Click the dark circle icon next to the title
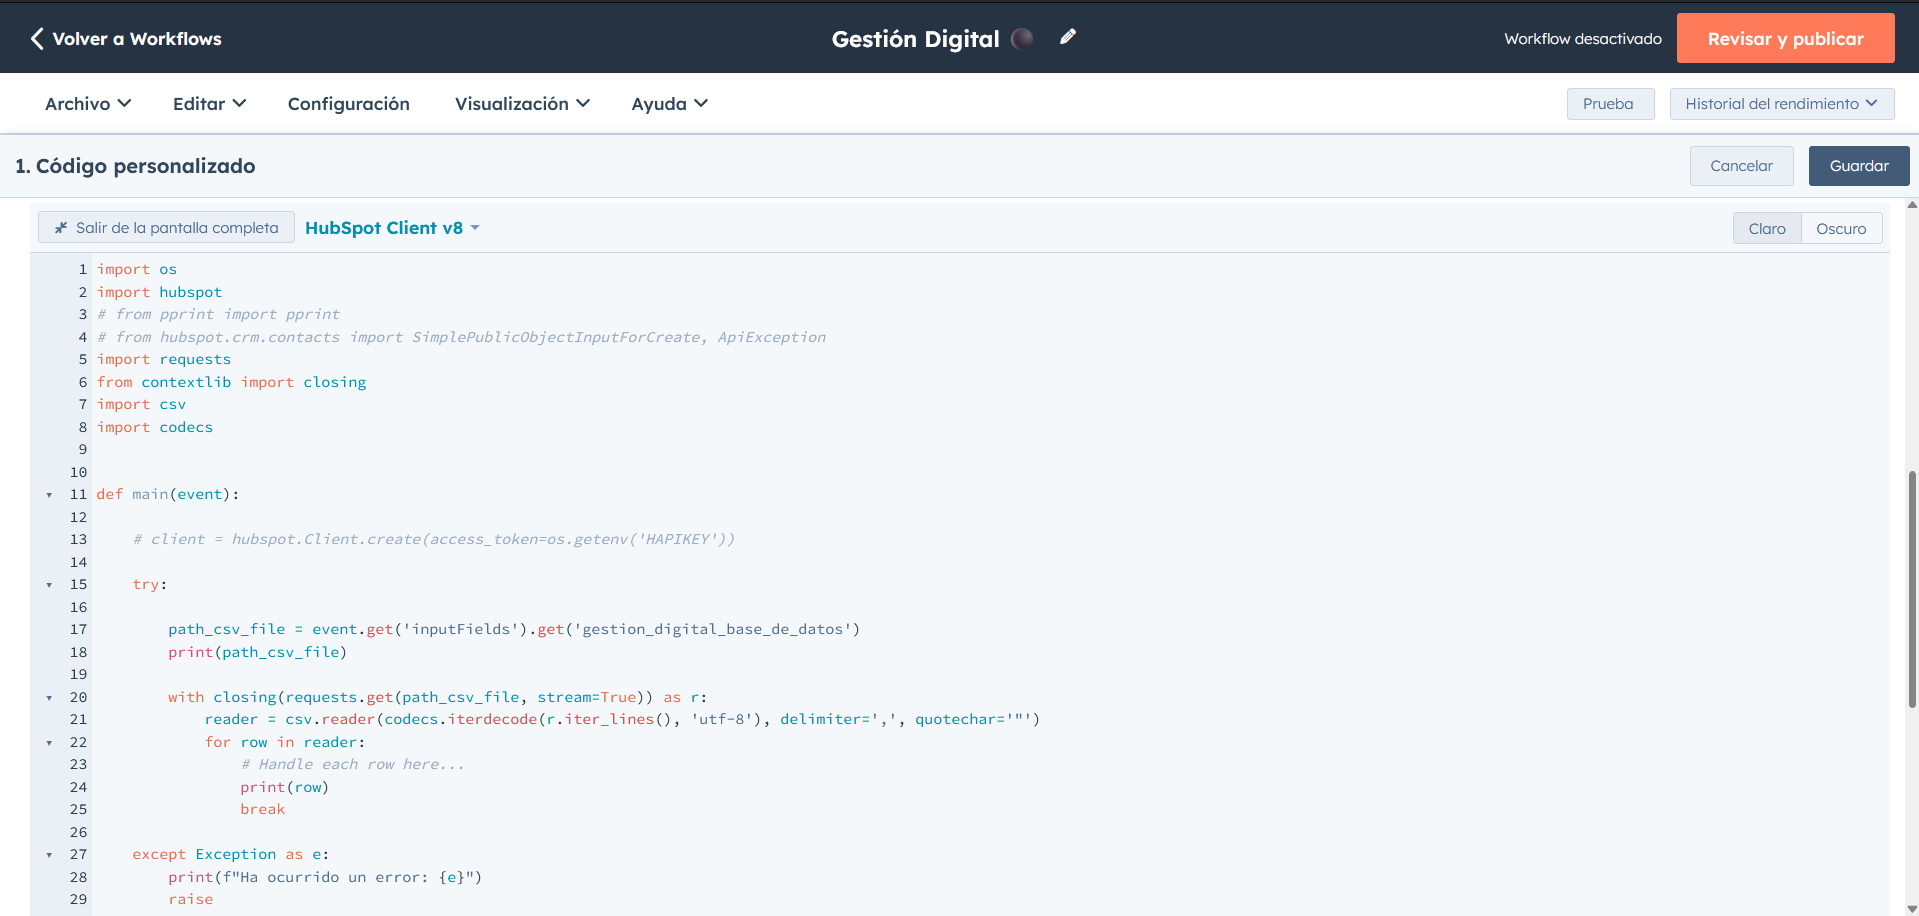1919x916 pixels. (x=1022, y=38)
